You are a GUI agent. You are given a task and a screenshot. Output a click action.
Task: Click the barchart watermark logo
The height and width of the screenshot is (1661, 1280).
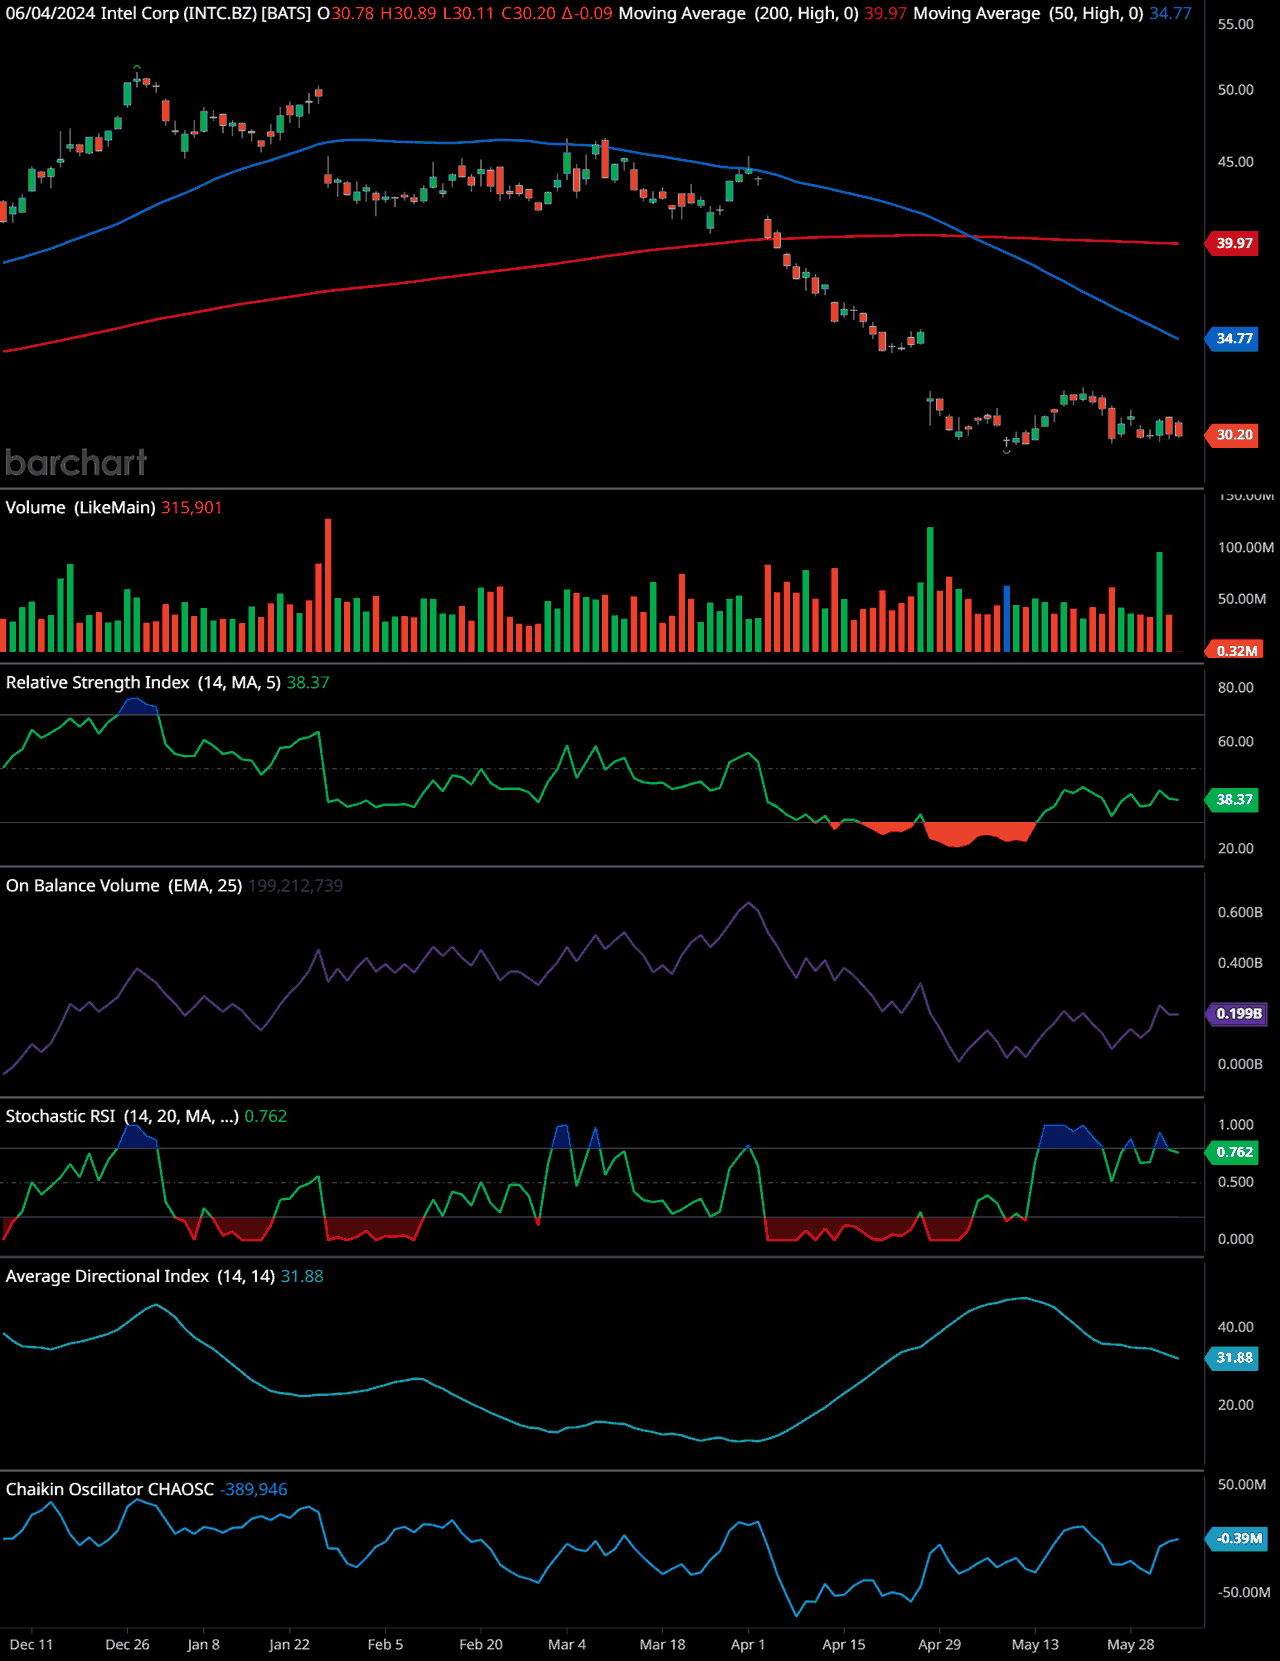coord(76,463)
